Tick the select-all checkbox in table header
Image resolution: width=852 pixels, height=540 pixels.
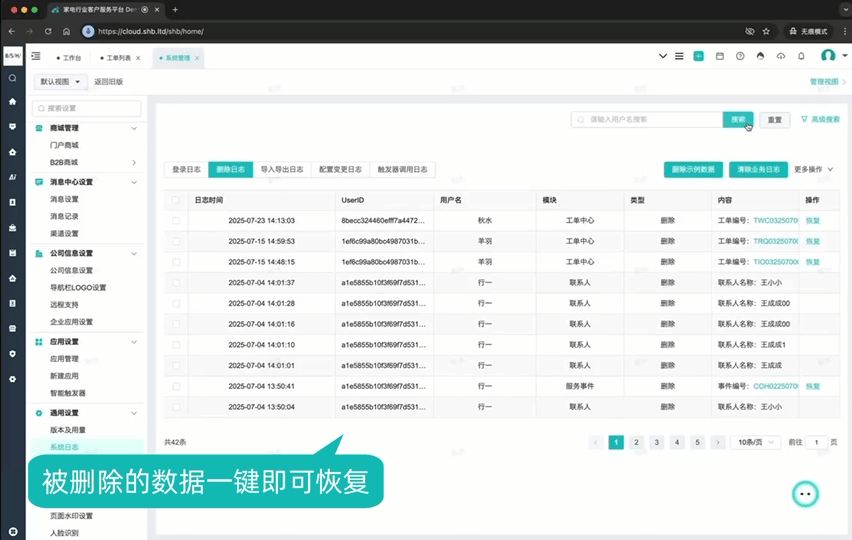176,200
